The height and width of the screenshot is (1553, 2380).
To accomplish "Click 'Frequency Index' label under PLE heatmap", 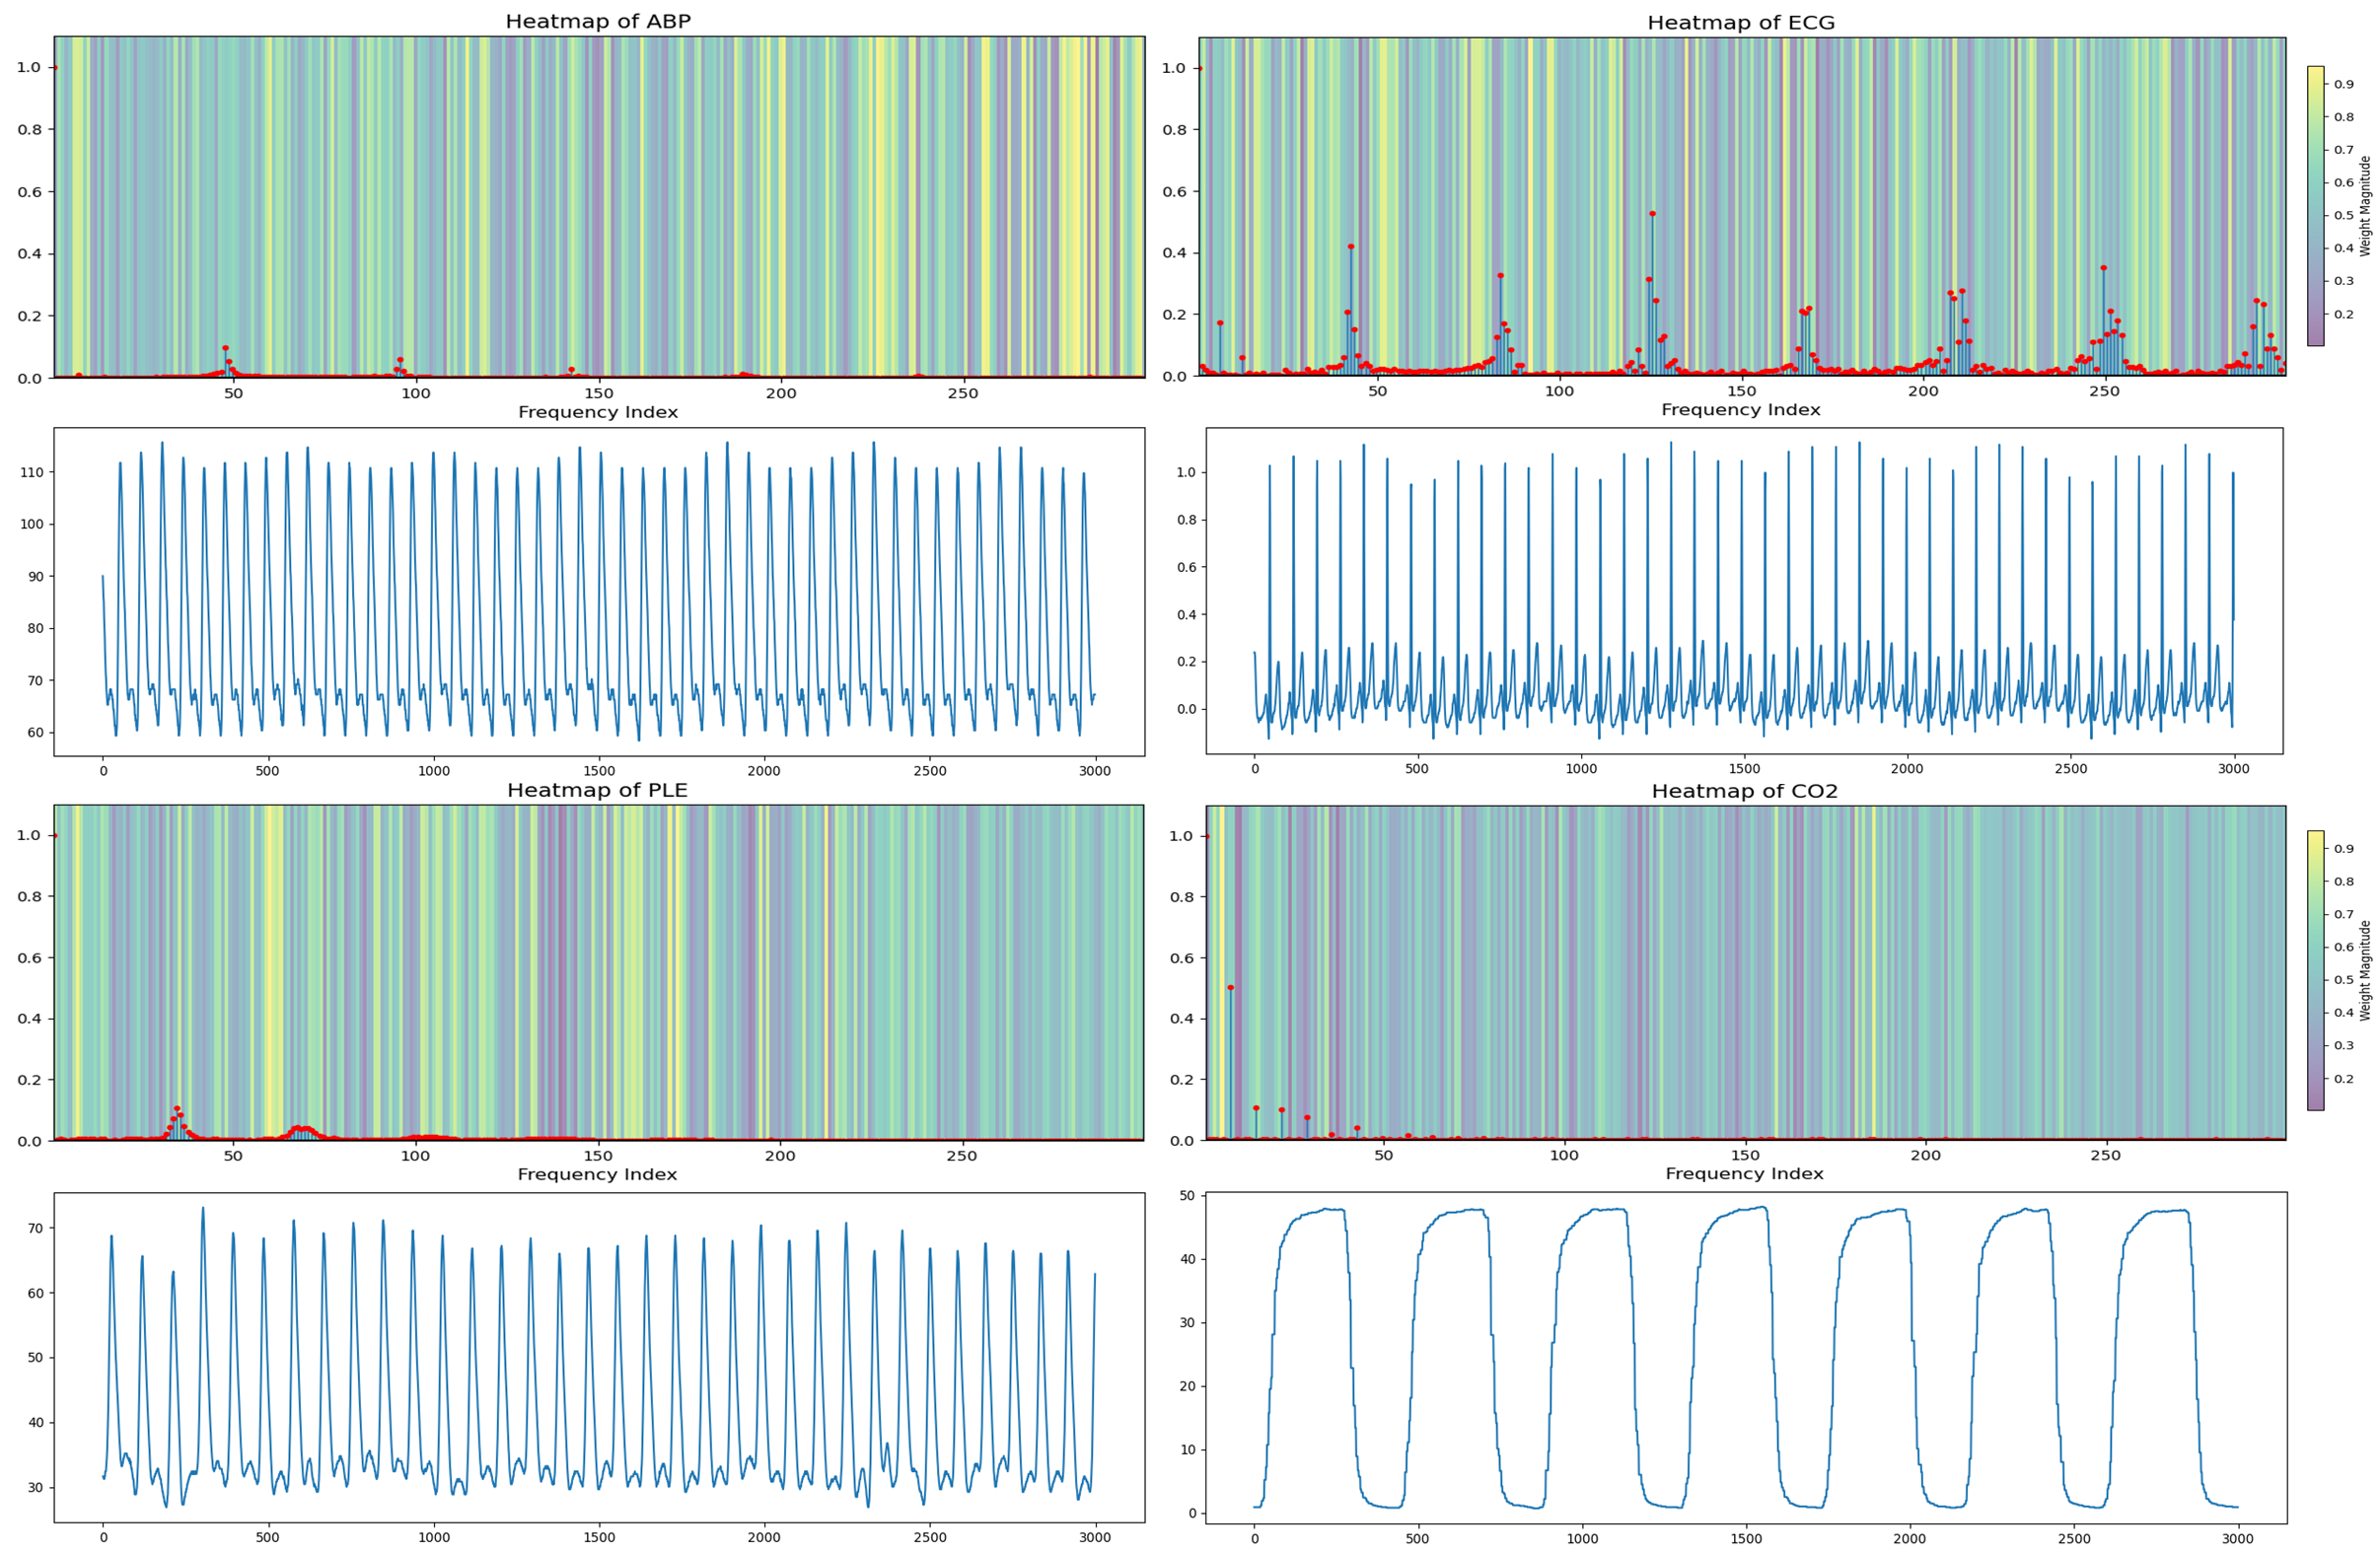I will point(597,1174).
